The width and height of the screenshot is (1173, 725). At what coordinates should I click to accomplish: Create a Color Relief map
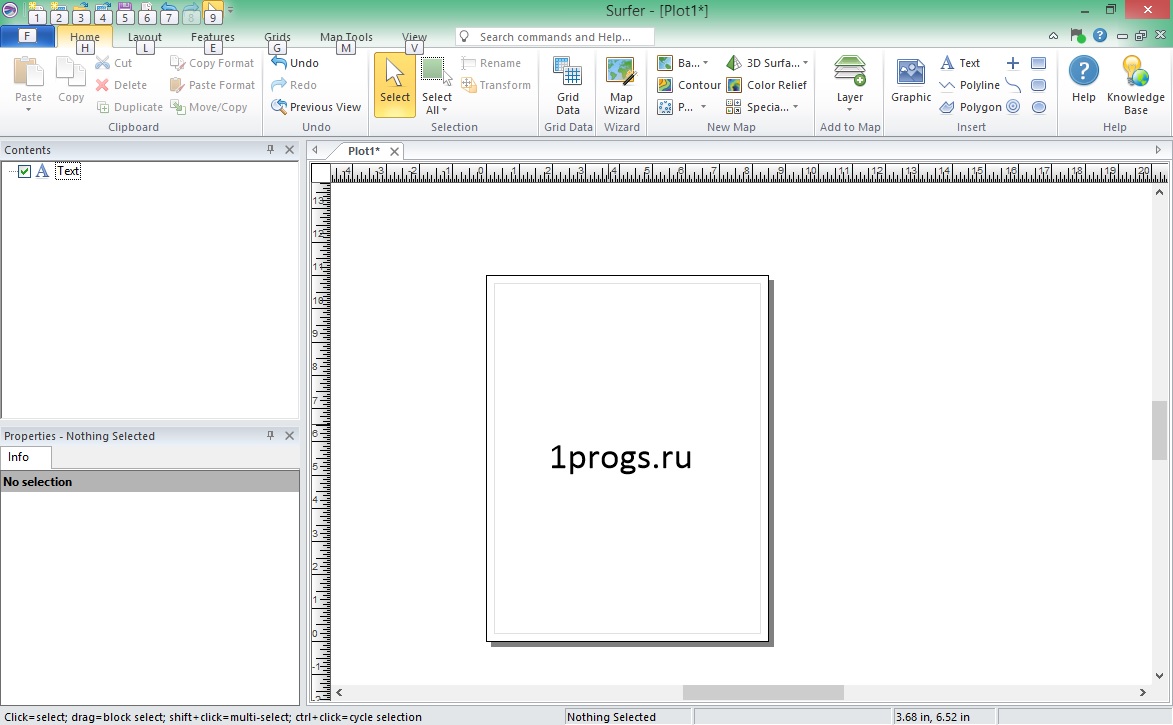point(767,85)
